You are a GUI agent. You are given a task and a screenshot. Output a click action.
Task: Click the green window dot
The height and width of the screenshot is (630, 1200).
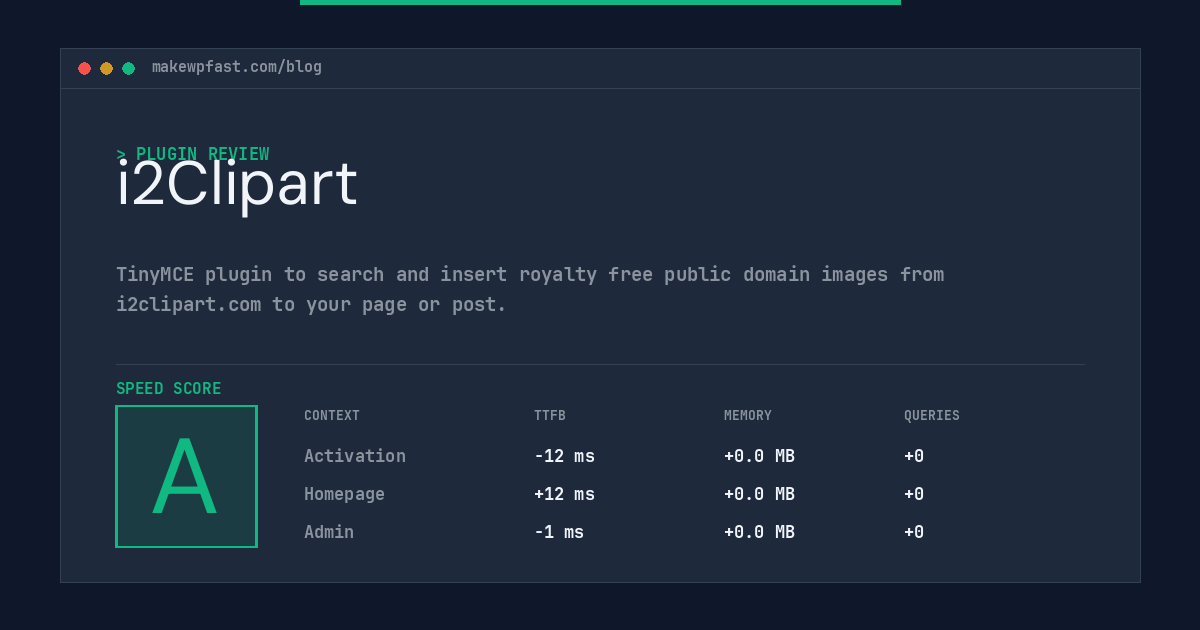click(x=128, y=68)
